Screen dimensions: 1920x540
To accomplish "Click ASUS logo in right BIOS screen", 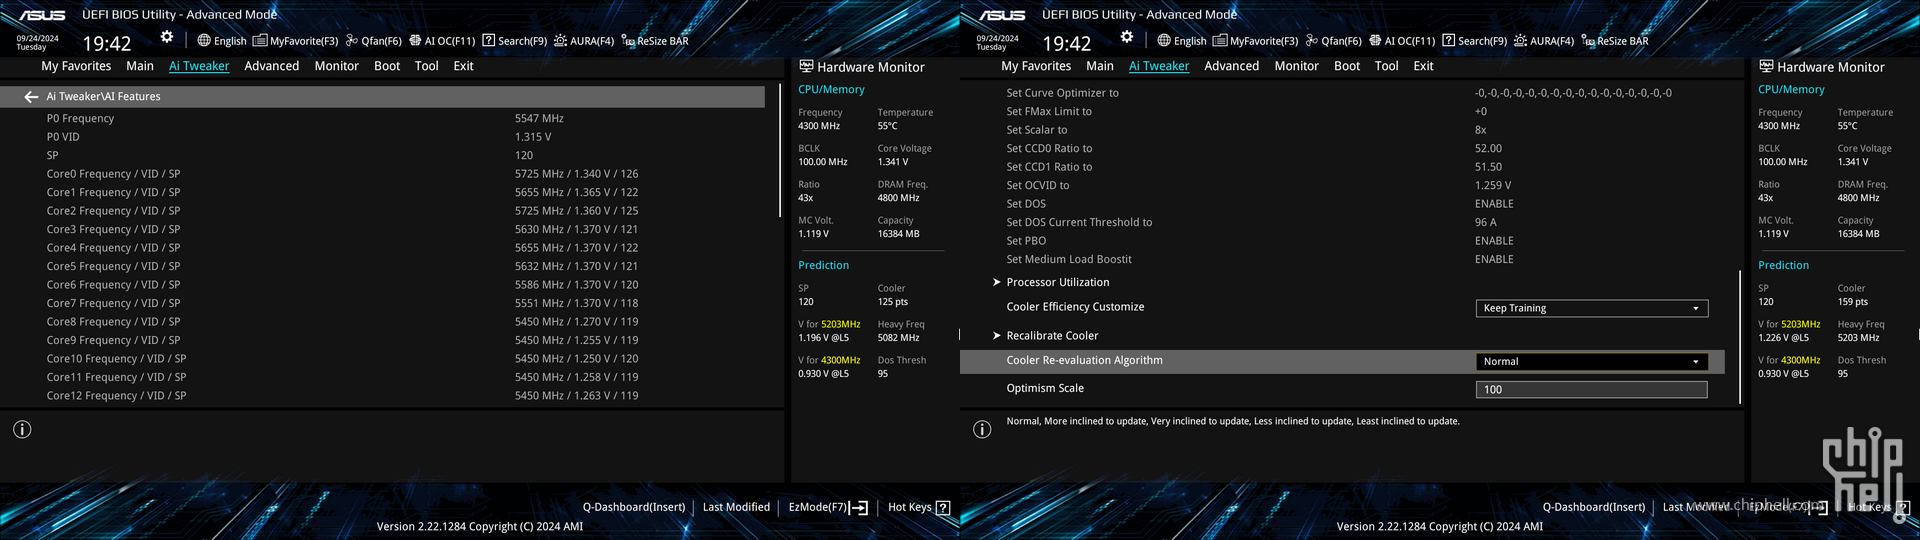I will [1002, 15].
